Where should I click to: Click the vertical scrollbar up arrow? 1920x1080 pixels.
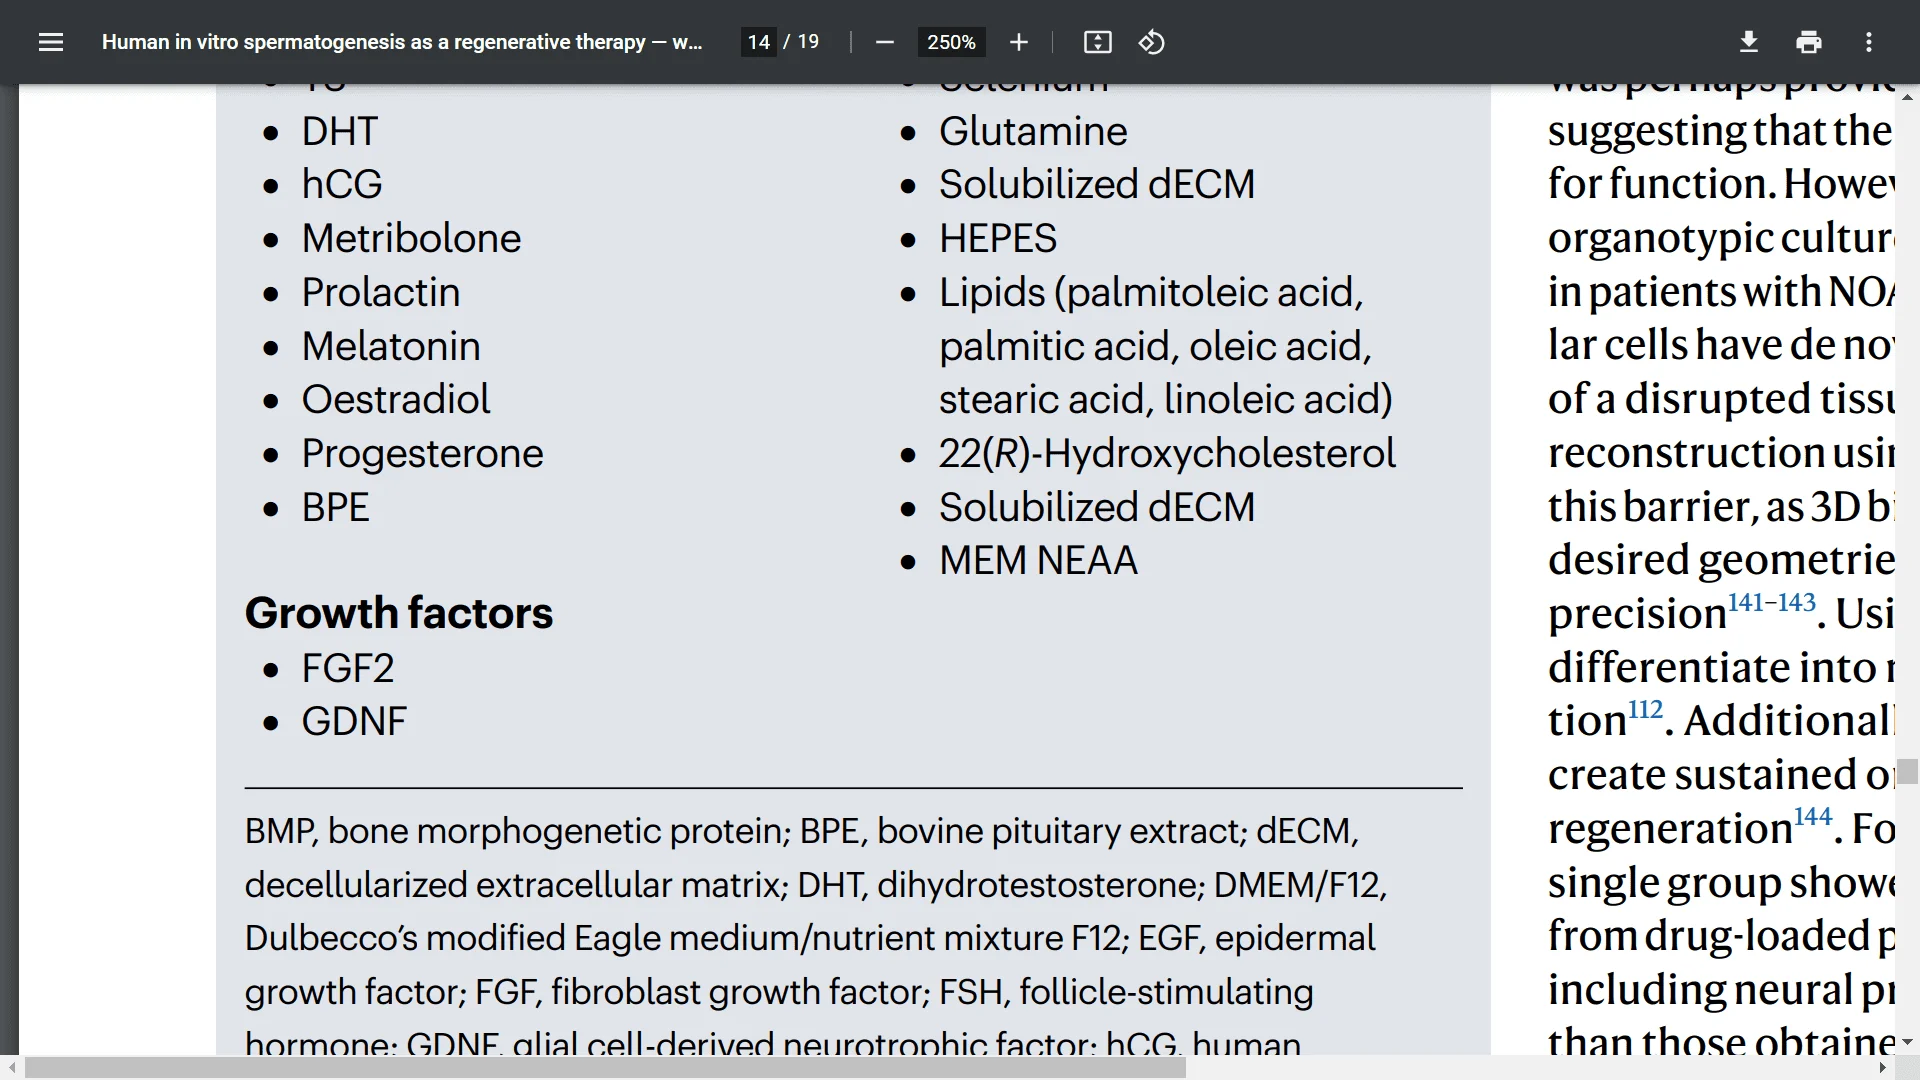(x=1908, y=97)
